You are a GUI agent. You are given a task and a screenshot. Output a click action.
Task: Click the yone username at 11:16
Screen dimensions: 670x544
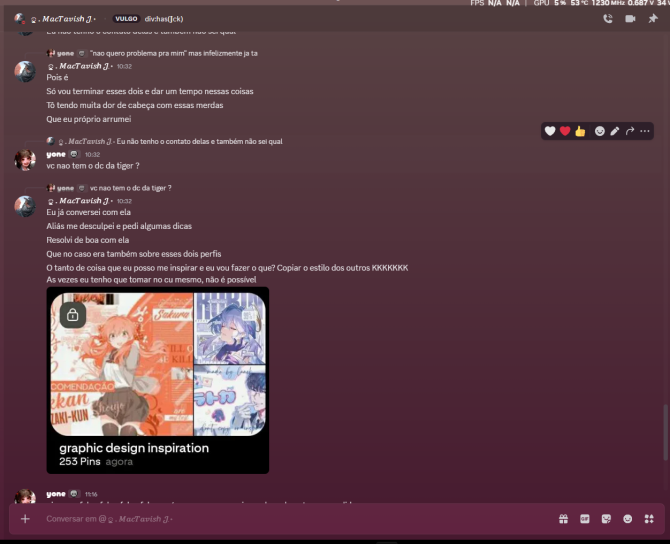pyautogui.click(x=56, y=494)
